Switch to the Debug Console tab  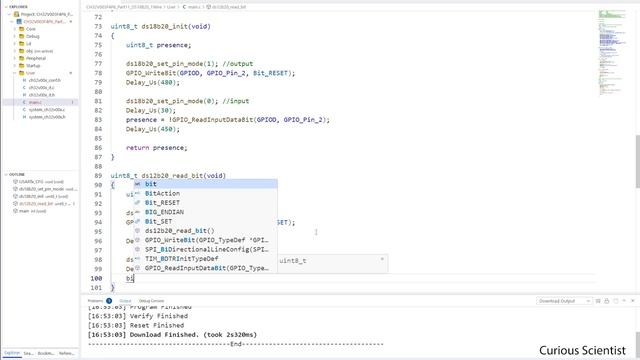point(151,301)
